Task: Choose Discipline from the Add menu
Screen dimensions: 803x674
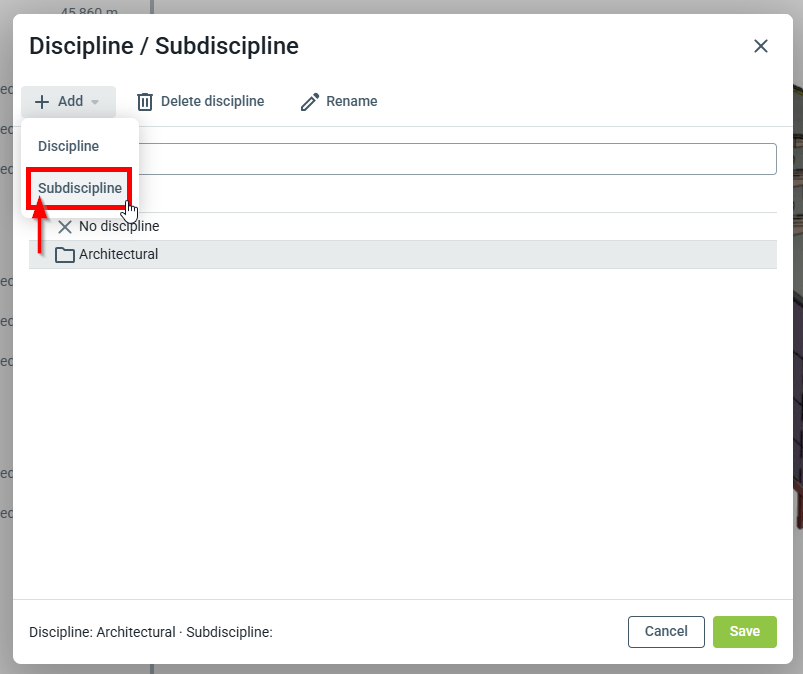Action: tap(68, 146)
